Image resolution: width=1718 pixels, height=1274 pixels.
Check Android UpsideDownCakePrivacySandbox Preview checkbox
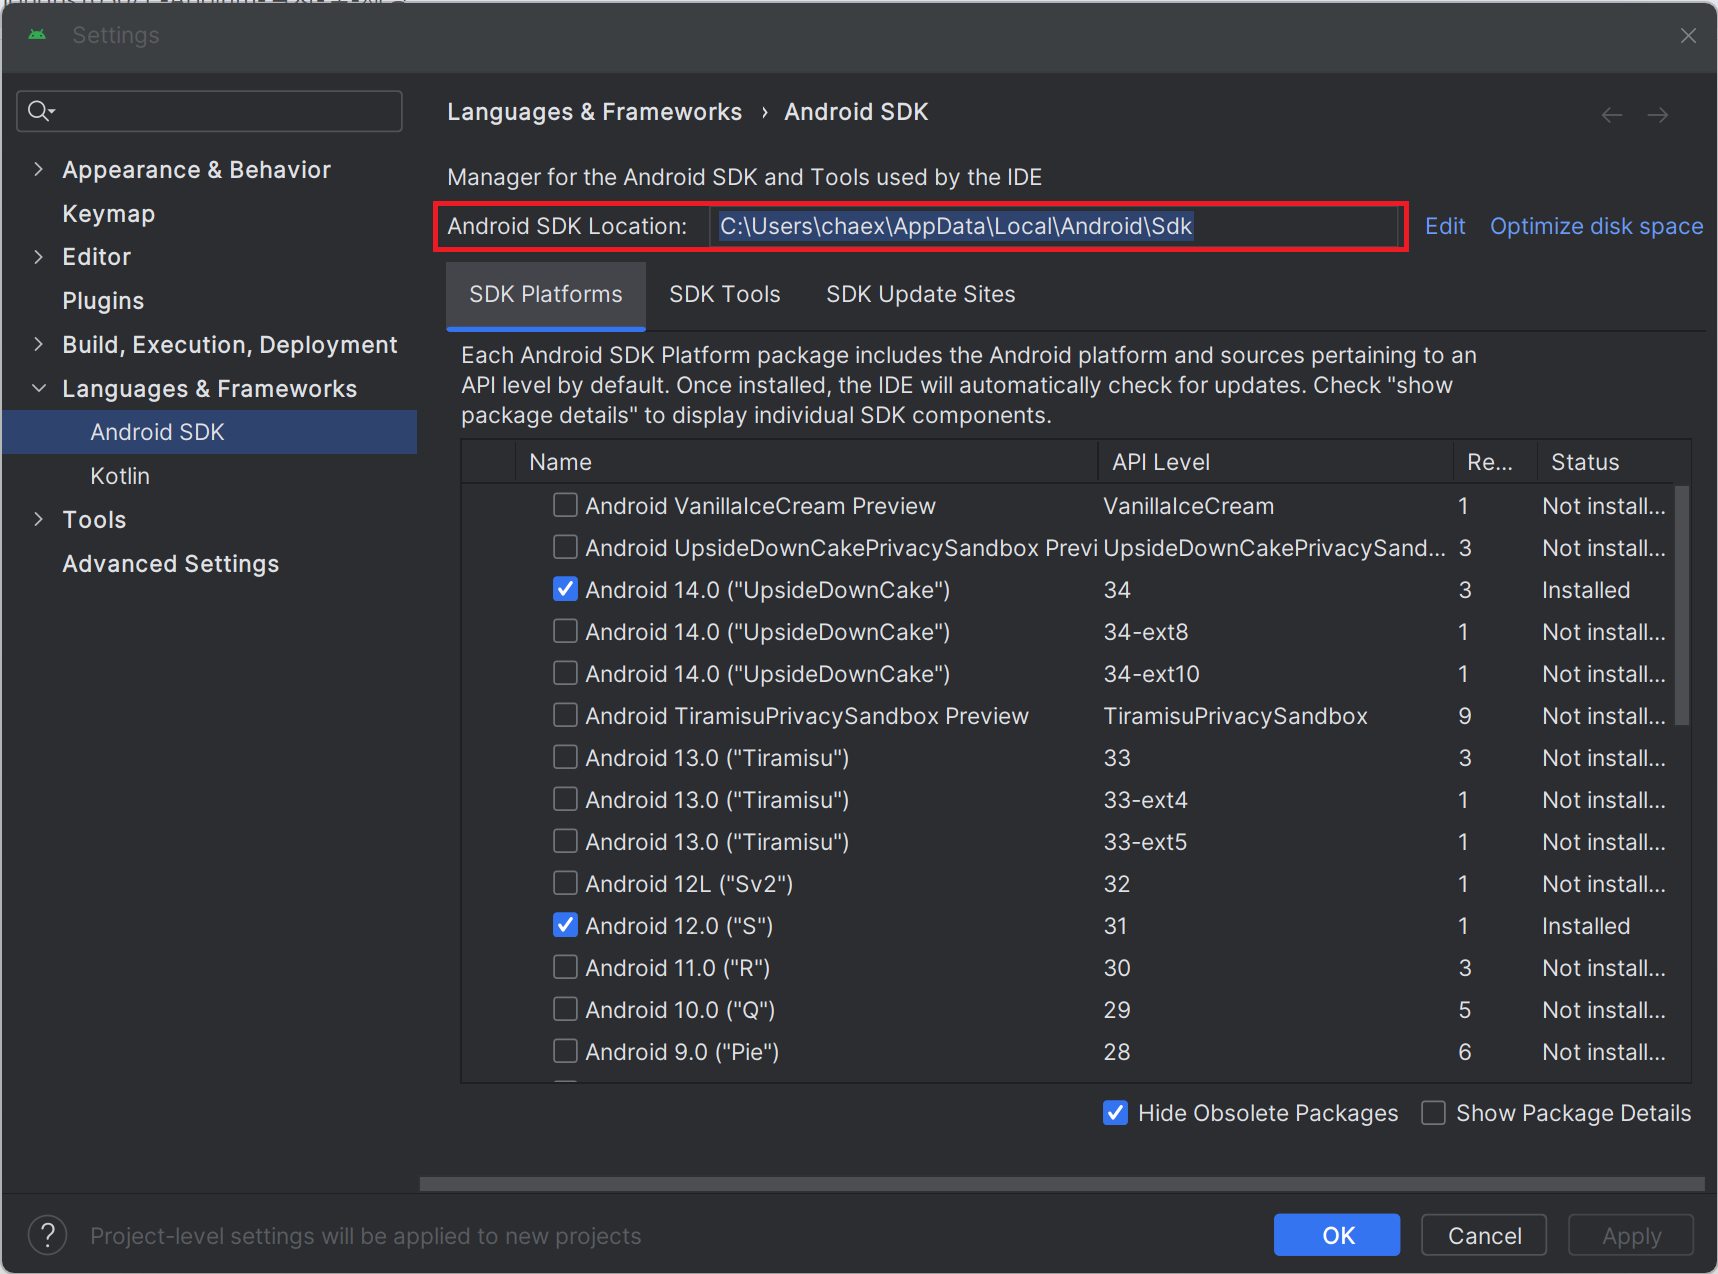point(565,547)
